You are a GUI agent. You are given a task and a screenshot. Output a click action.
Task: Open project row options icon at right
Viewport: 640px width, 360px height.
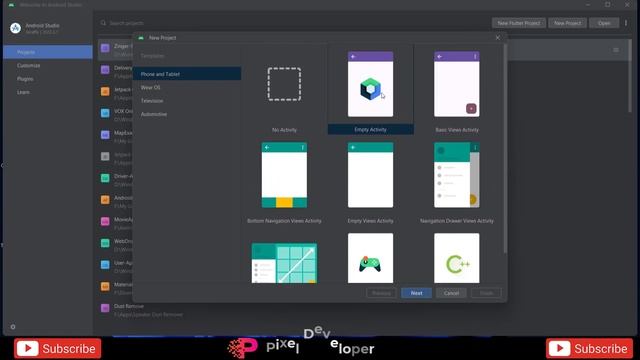(x=616, y=50)
